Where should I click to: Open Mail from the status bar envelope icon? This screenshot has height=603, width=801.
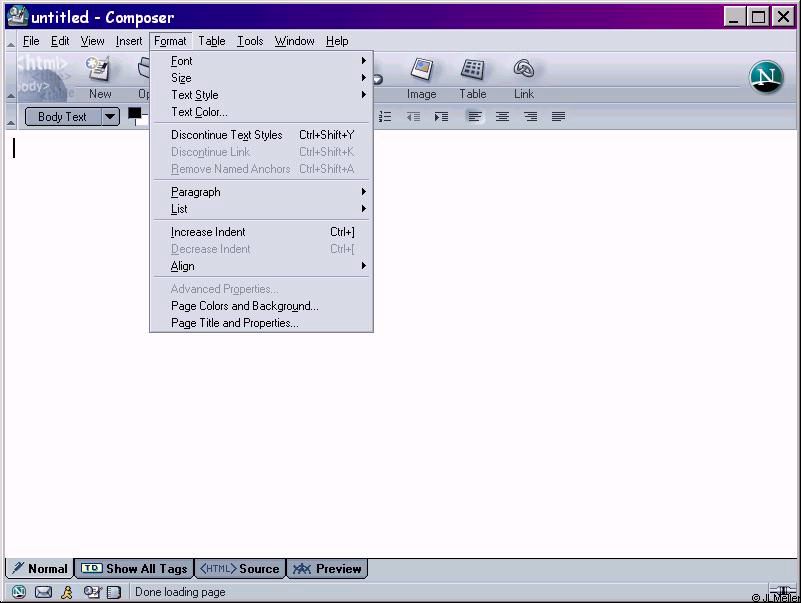43,592
